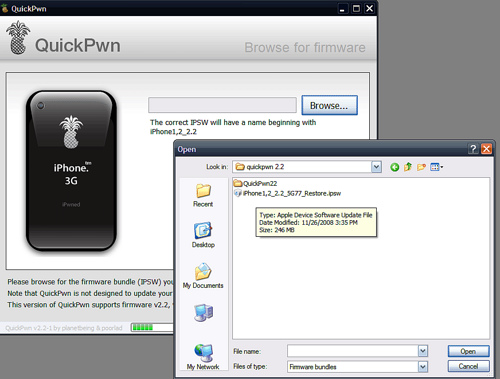The height and width of the screenshot is (379, 500).
Task: Maximize the QuickPwn window
Action: click(x=356, y=8)
